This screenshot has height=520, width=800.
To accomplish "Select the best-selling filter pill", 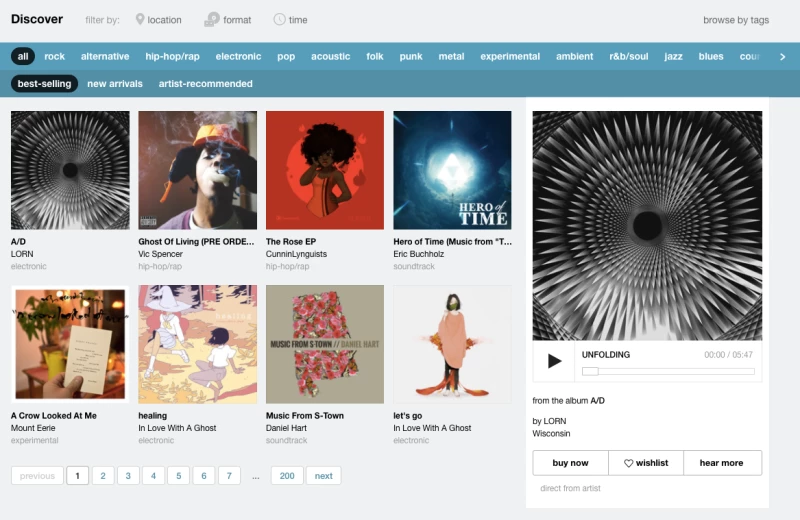I will click(x=44, y=84).
